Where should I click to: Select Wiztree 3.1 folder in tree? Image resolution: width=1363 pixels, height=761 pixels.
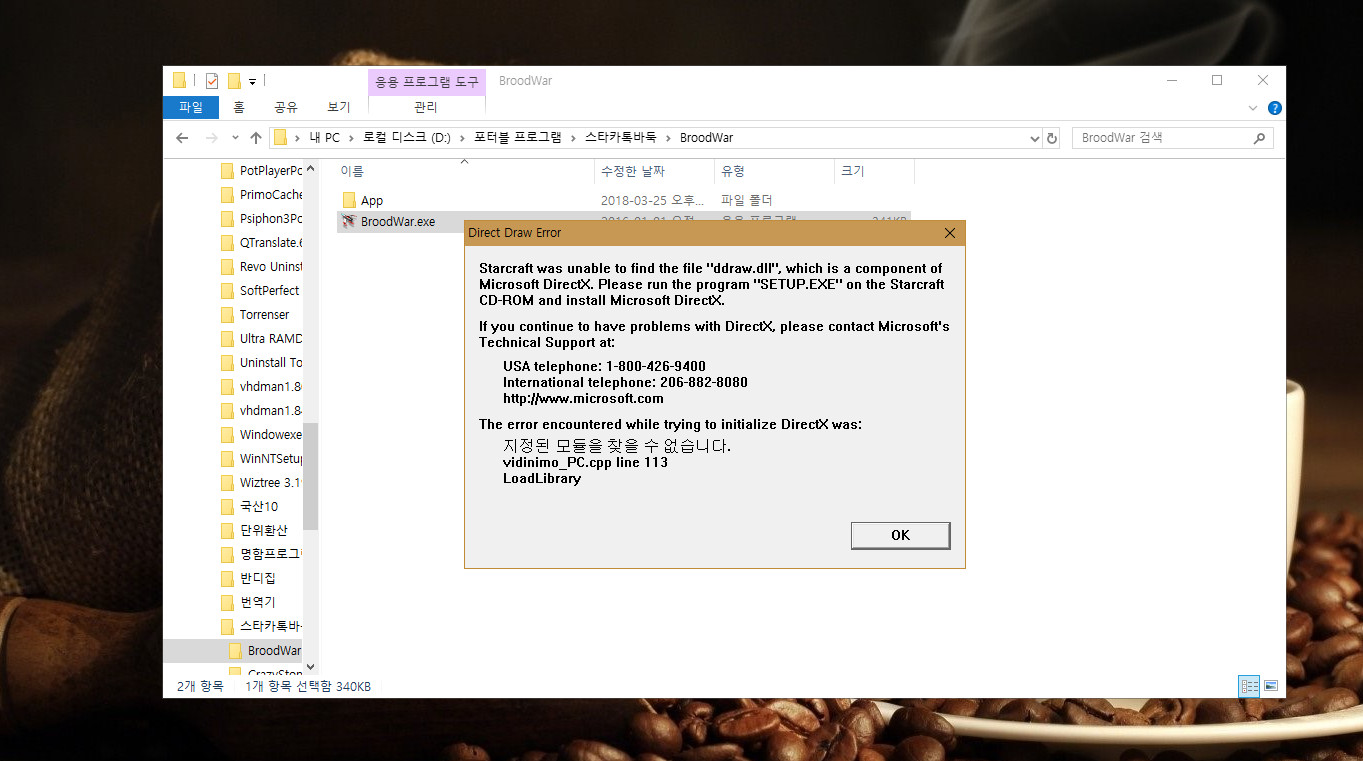point(260,483)
